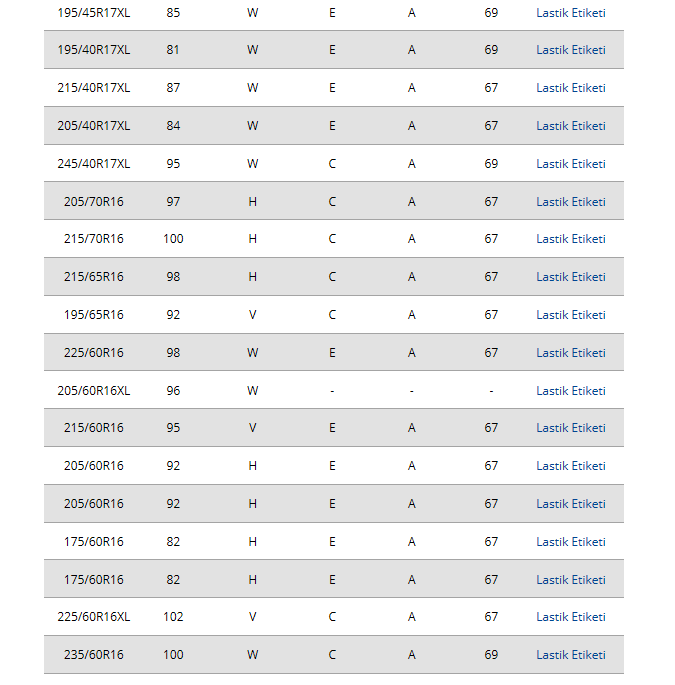Click the 235/60R16 tire size cell
Image resolution: width=675 pixels, height=685 pixels.
(94, 655)
